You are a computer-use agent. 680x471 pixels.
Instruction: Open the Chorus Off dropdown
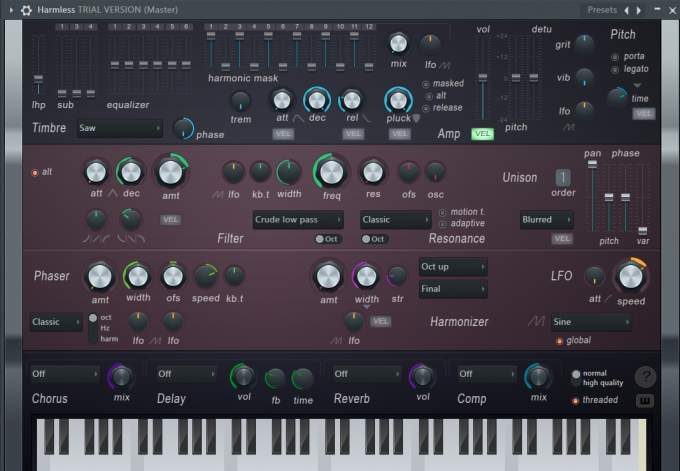click(65, 374)
